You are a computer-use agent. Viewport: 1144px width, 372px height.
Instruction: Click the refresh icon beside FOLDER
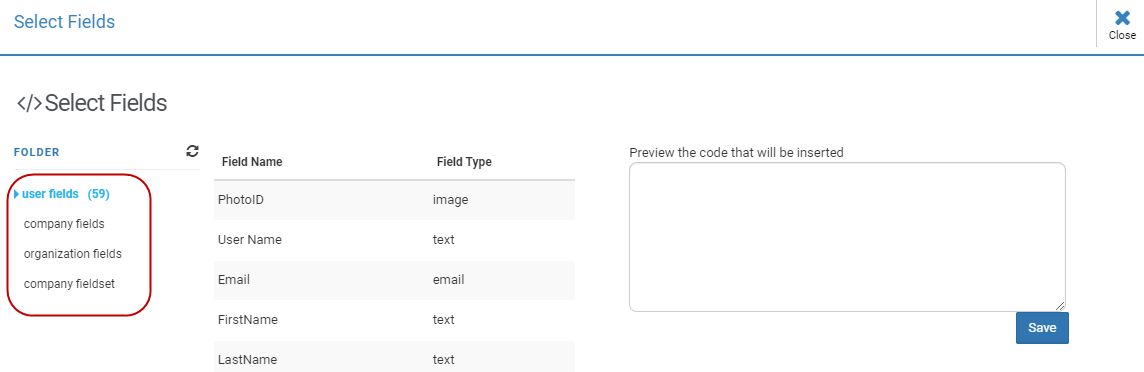pyautogui.click(x=192, y=151)
